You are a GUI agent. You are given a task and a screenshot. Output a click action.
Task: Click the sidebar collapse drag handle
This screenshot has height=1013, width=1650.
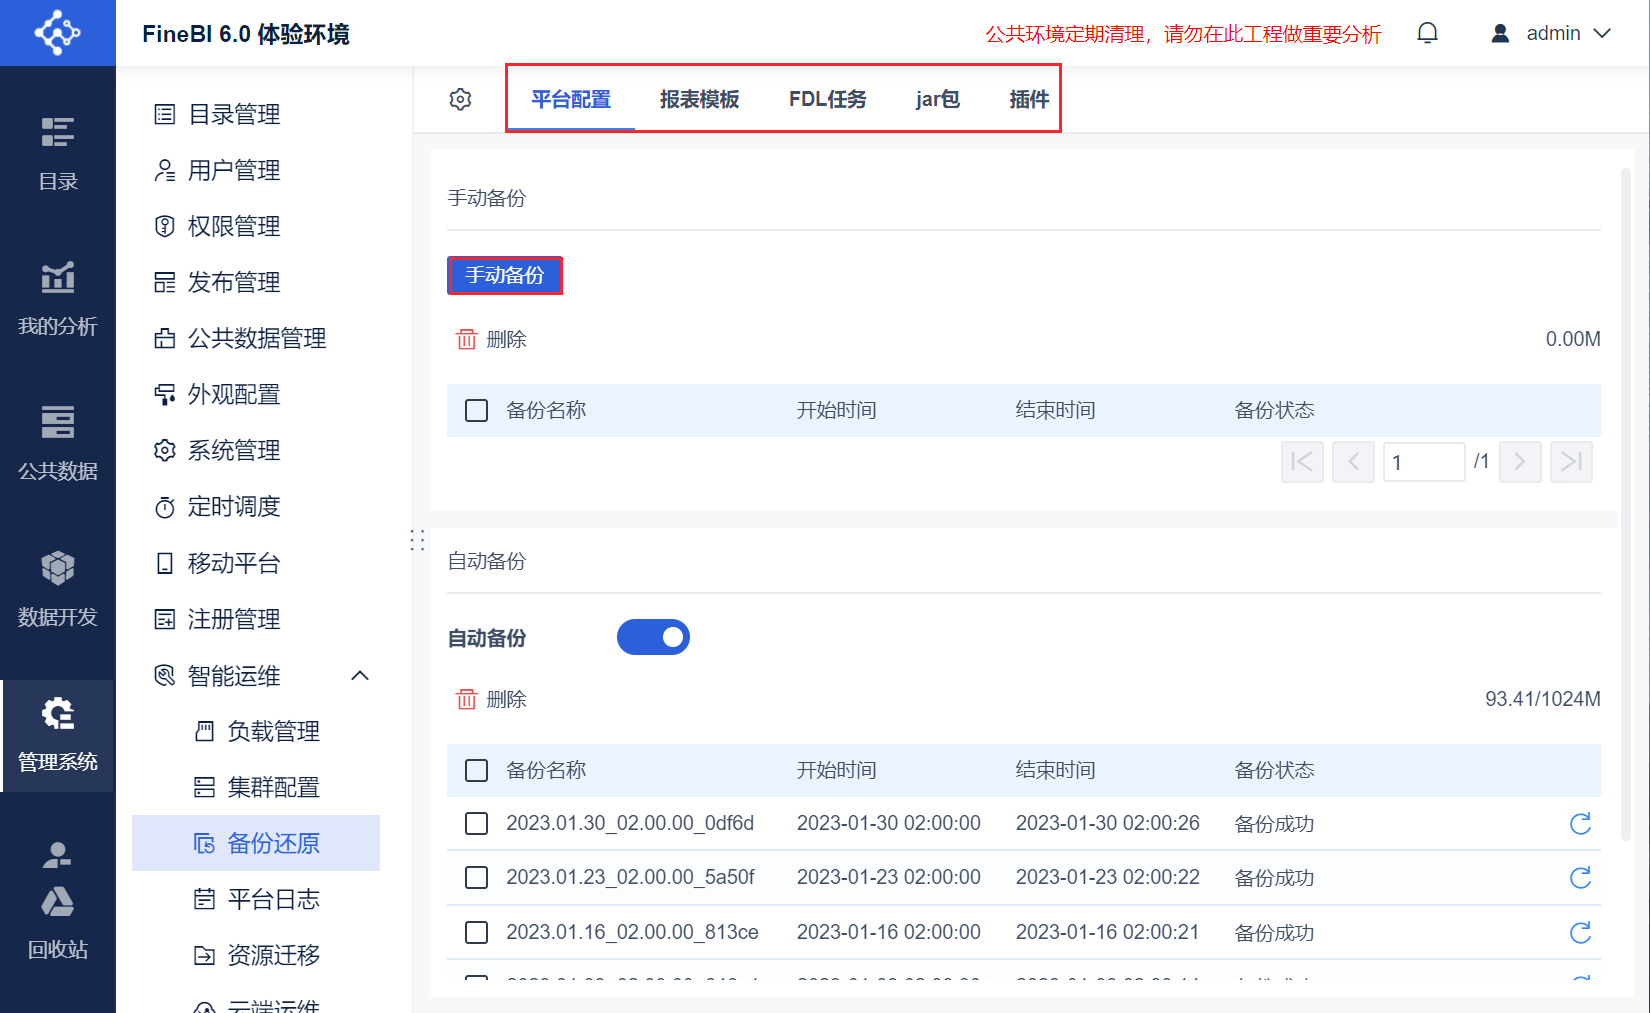417,540
